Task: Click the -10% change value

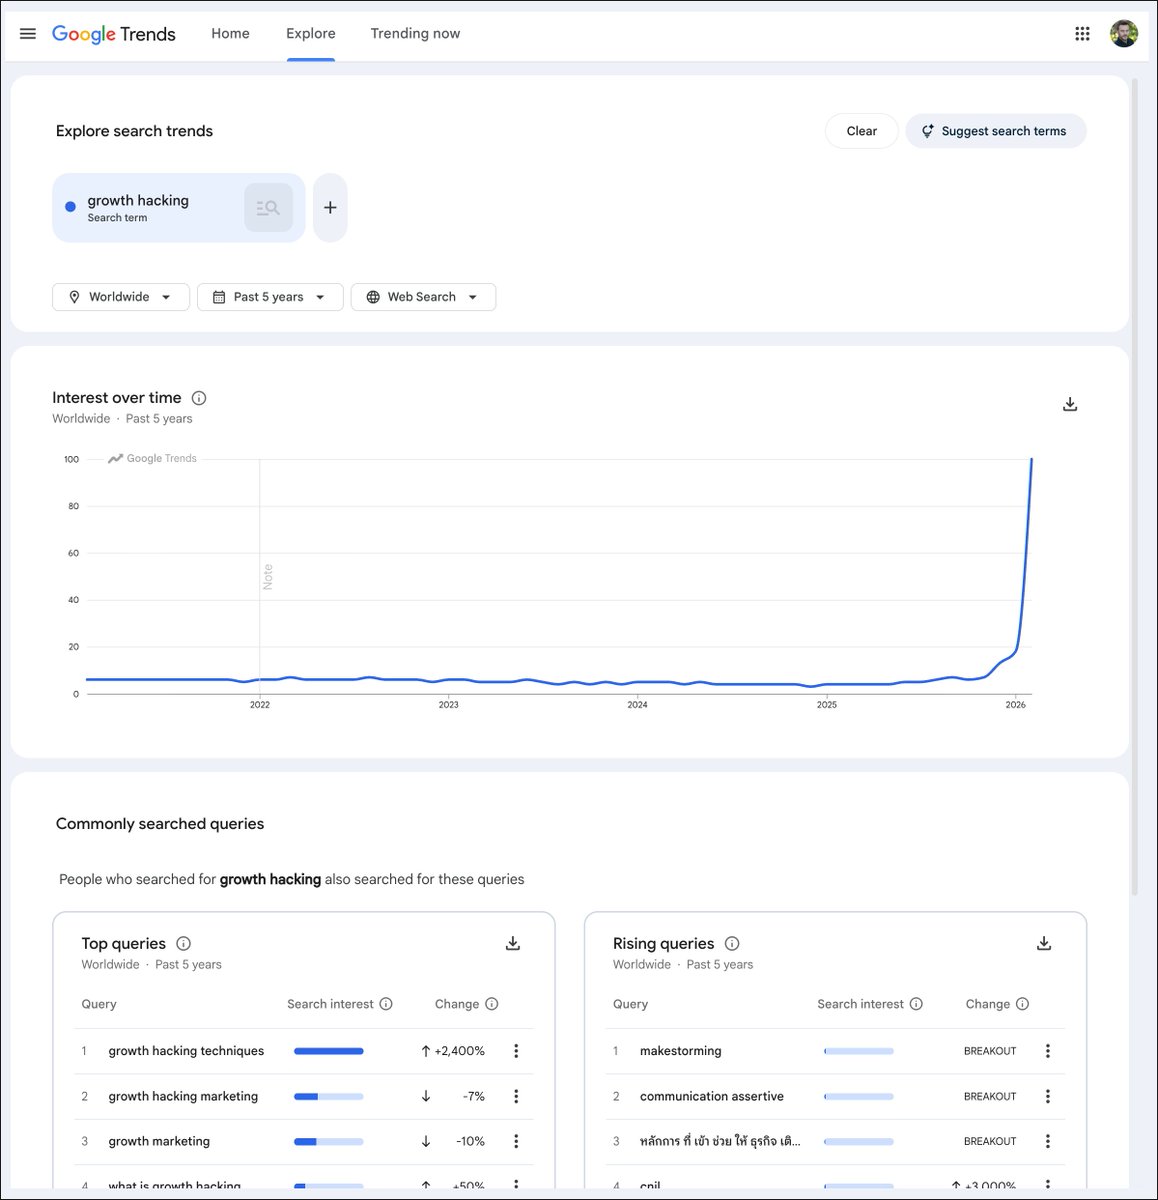Action: pos(470,1141)
